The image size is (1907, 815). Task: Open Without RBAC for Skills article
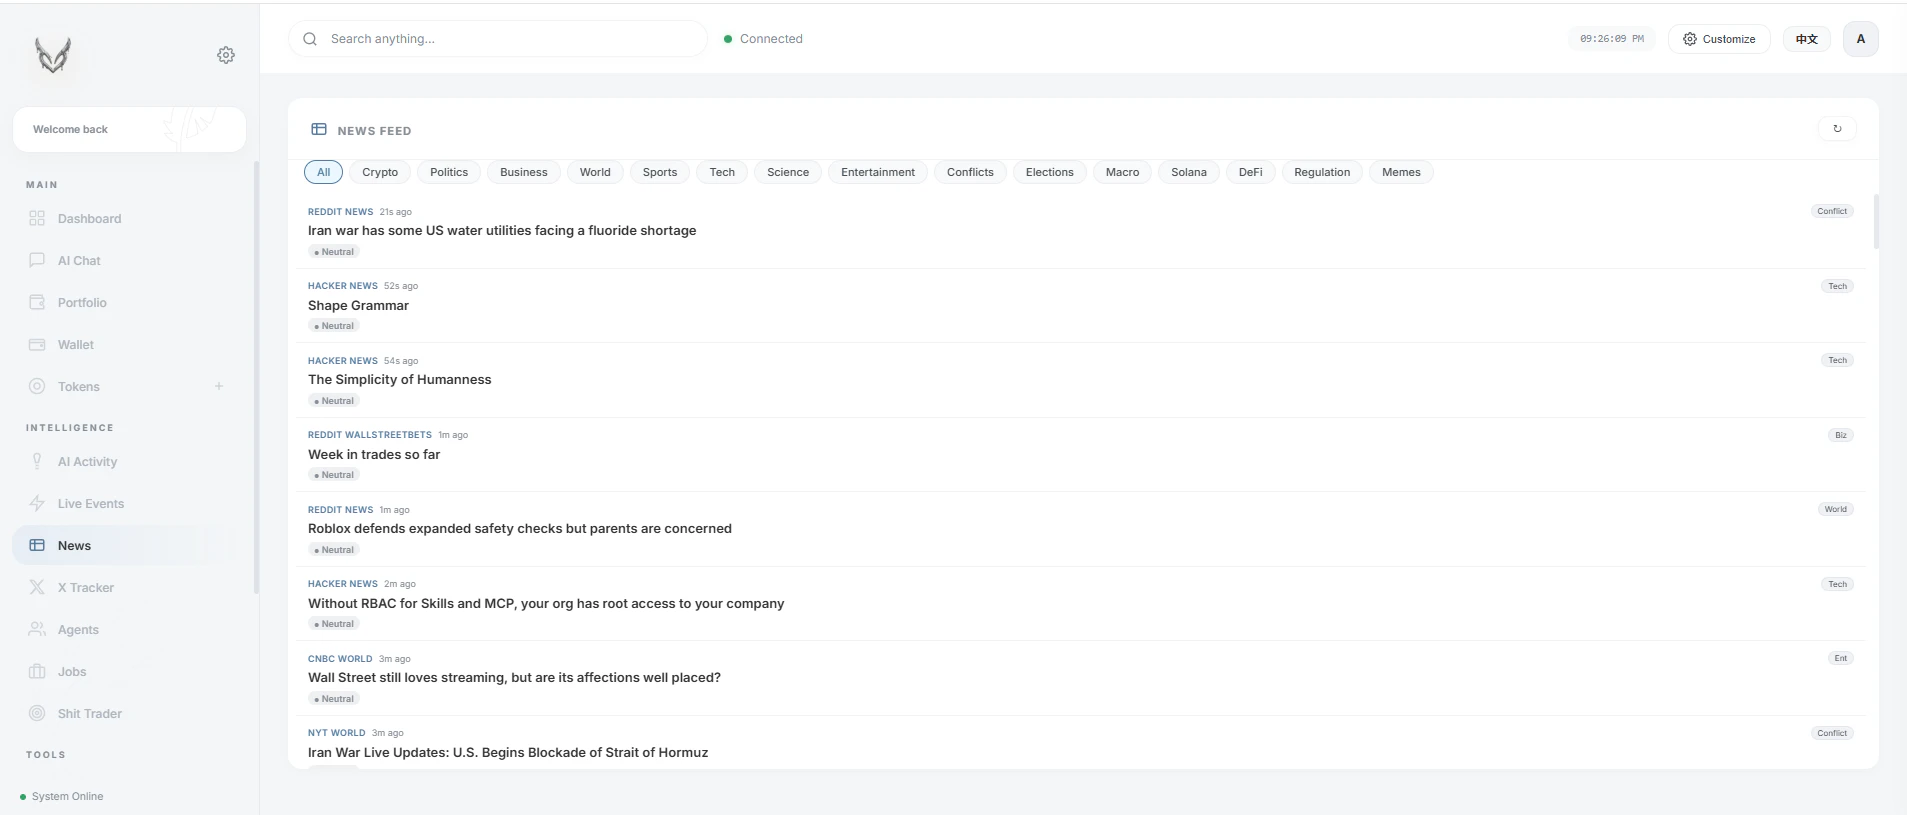(x=546, y=603)
